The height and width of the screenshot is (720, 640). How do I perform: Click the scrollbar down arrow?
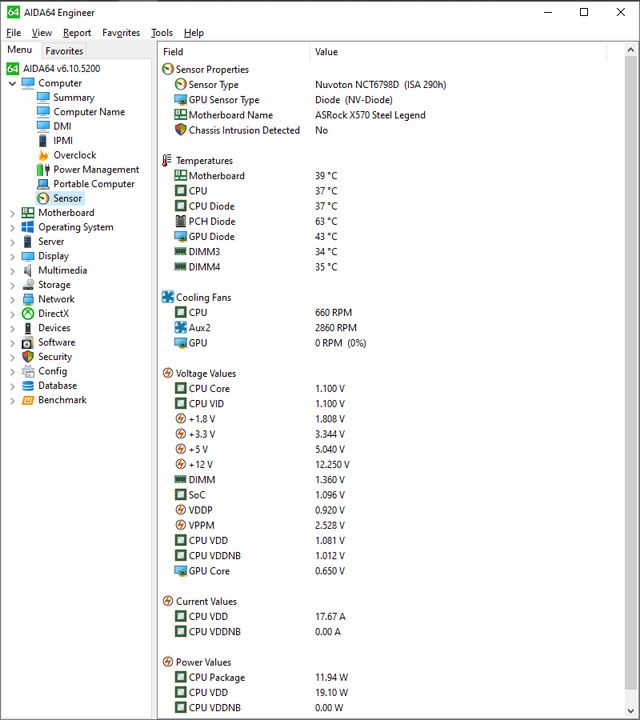point(630,711)
